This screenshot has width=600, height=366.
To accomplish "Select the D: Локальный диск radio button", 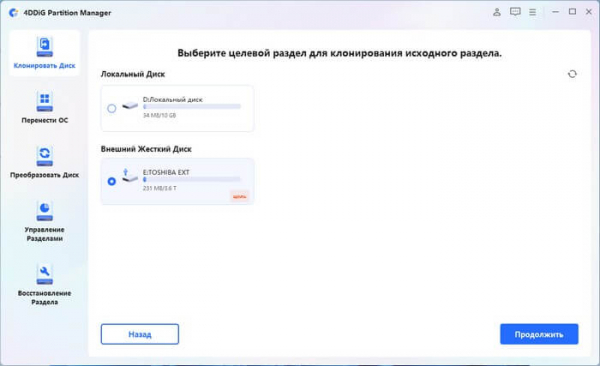I will tap(112, 108).
